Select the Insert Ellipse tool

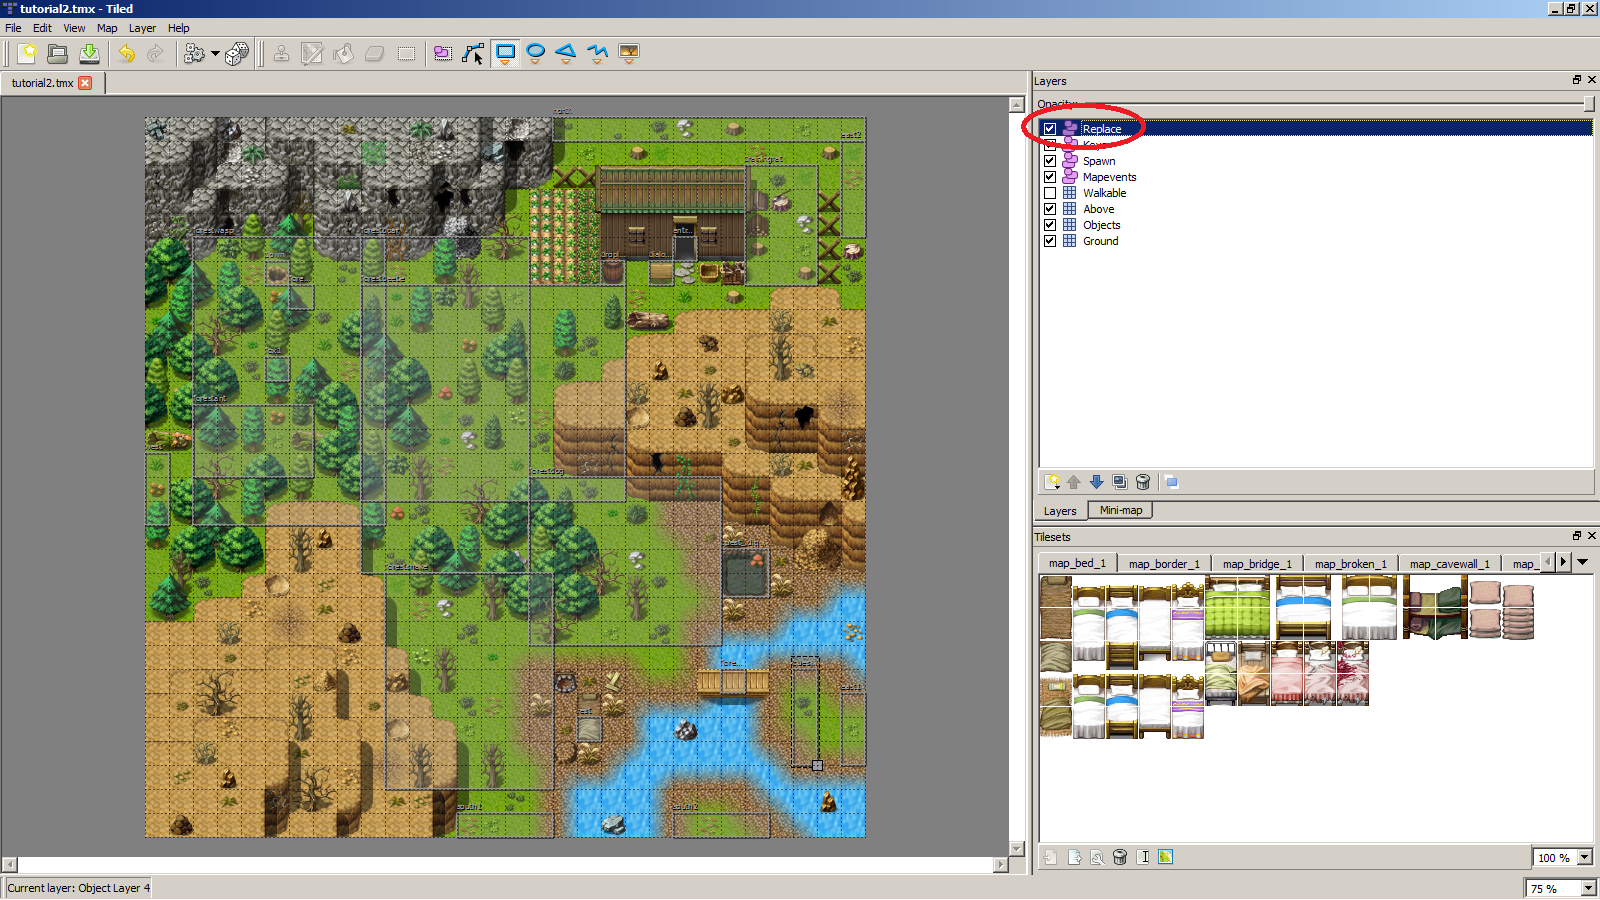(x=536, y=53)
